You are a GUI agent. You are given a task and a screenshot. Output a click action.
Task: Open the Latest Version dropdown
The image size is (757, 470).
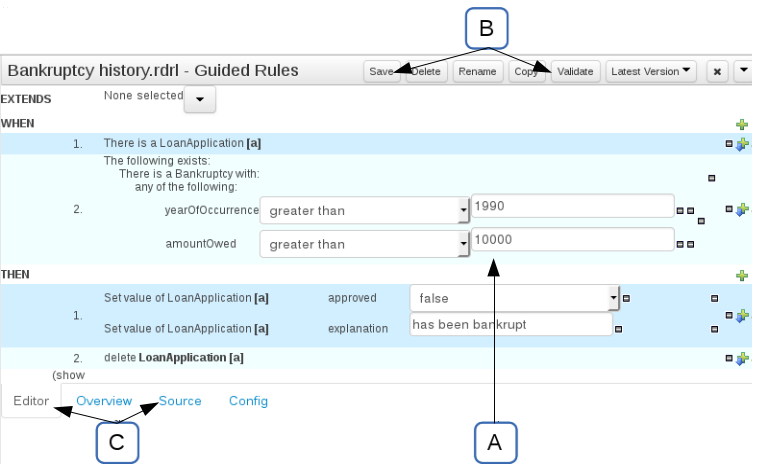[x=652, y=72]
